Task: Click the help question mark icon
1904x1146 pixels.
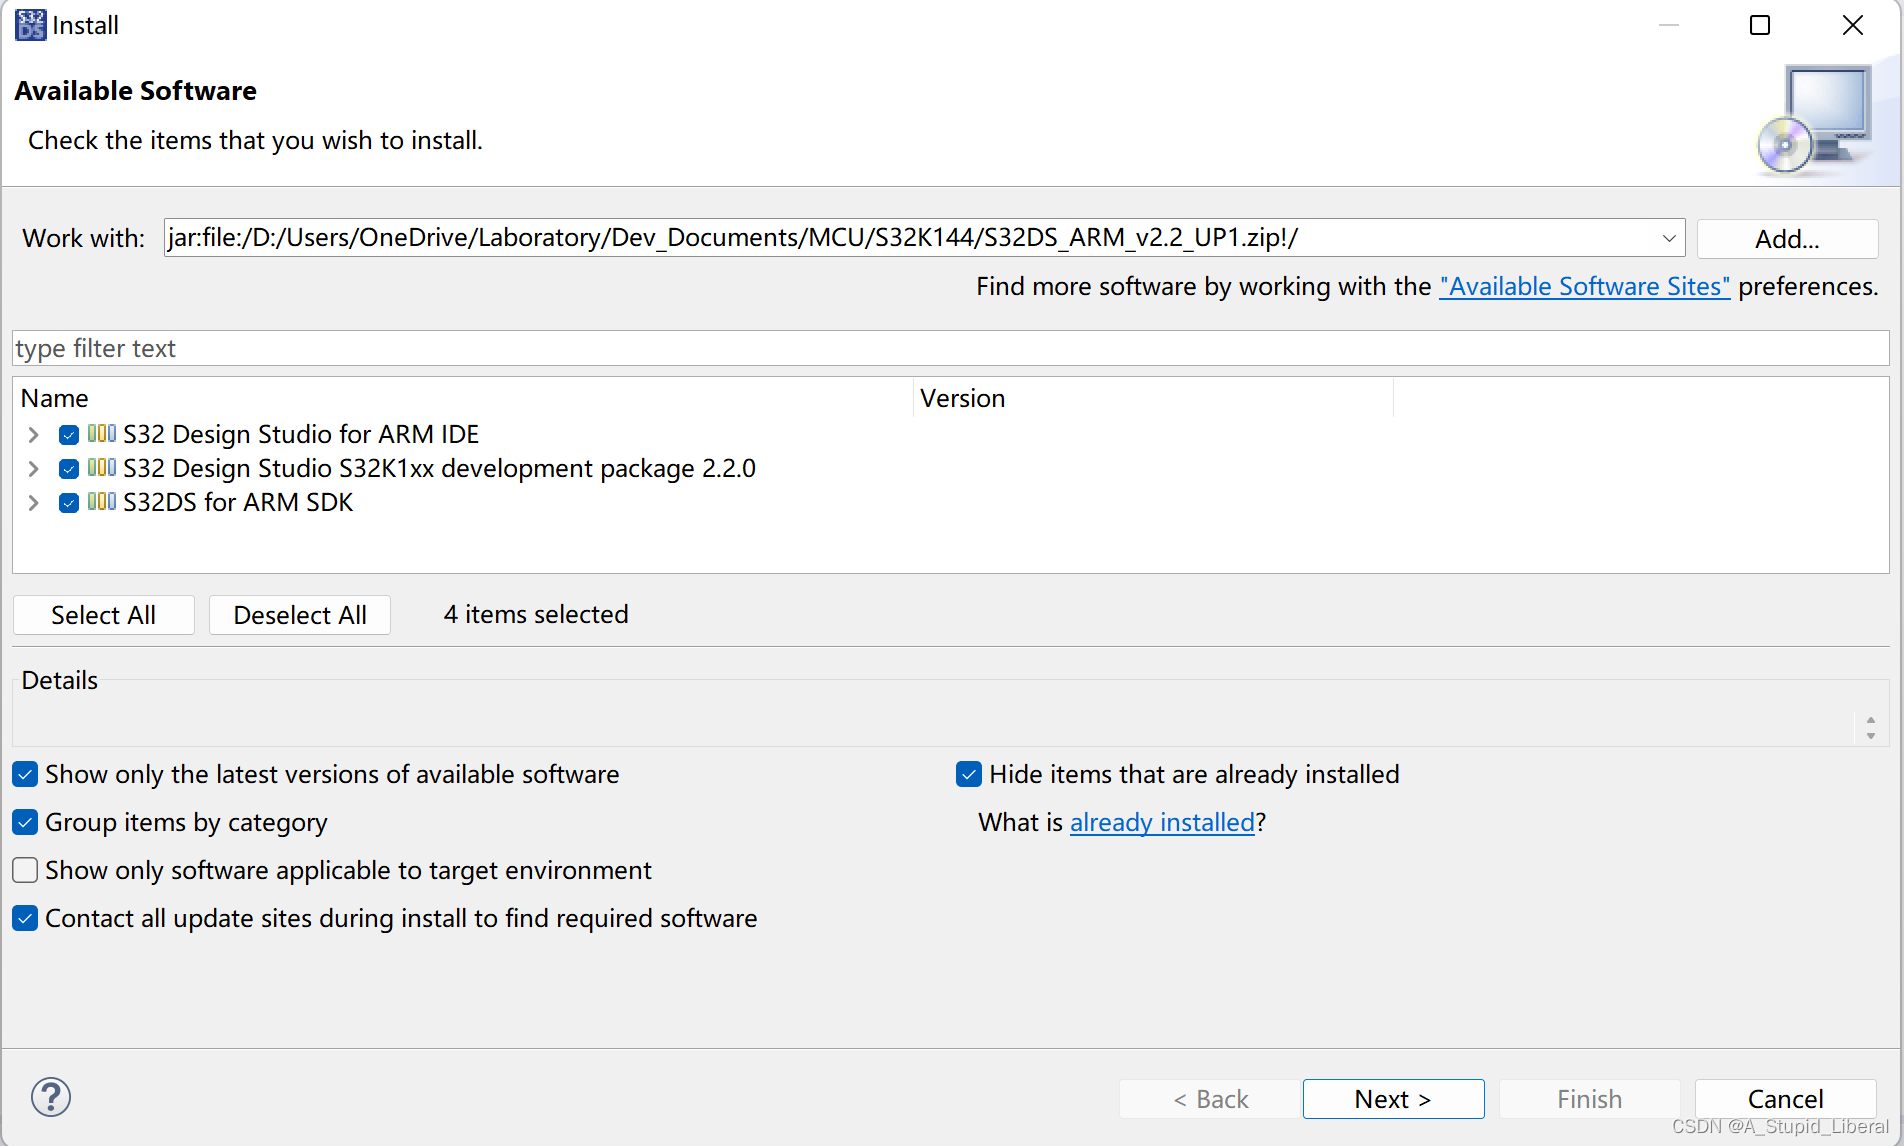Action: tap(51, 1097)
